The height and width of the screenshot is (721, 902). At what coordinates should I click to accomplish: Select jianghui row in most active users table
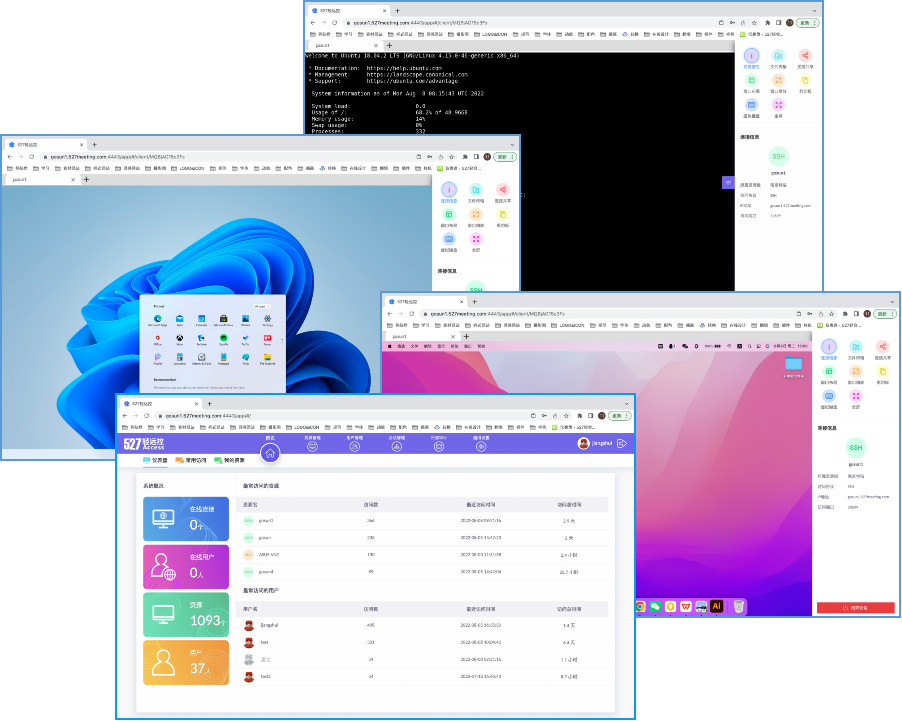tap(422, 625)
